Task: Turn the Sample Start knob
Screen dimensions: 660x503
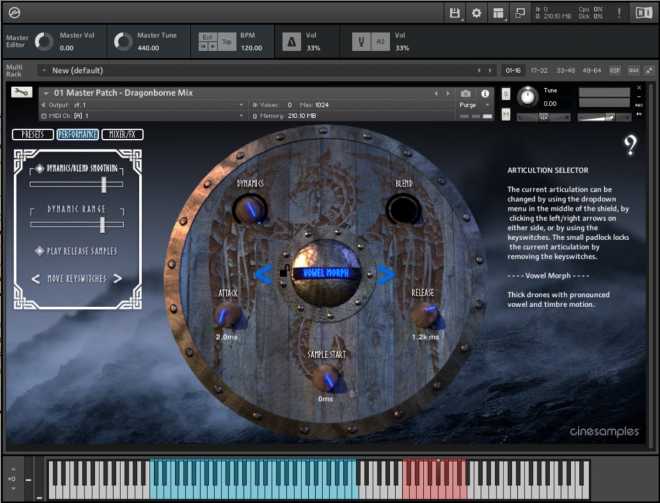Action: coord(326,378)
